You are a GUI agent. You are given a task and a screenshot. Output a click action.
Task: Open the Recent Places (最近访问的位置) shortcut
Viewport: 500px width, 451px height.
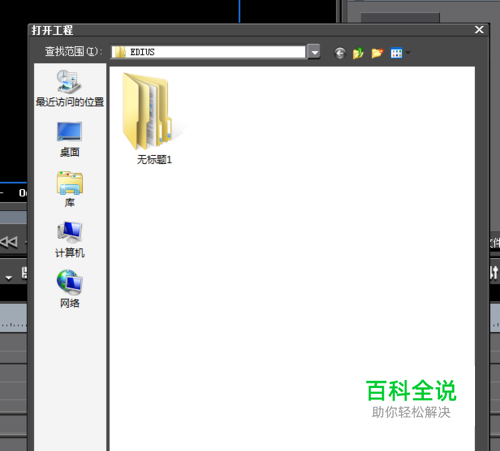[70, 88]
